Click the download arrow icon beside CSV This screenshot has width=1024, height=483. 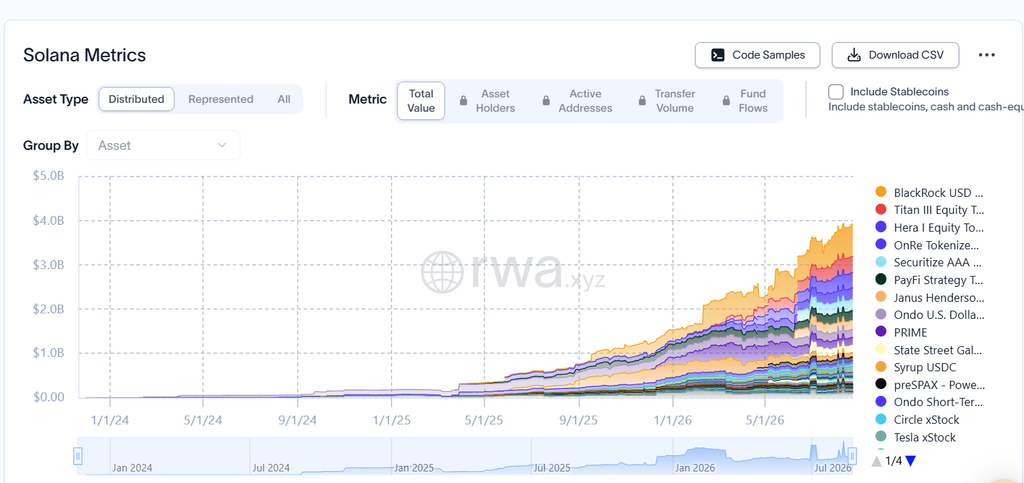click(x=854, y=55)
